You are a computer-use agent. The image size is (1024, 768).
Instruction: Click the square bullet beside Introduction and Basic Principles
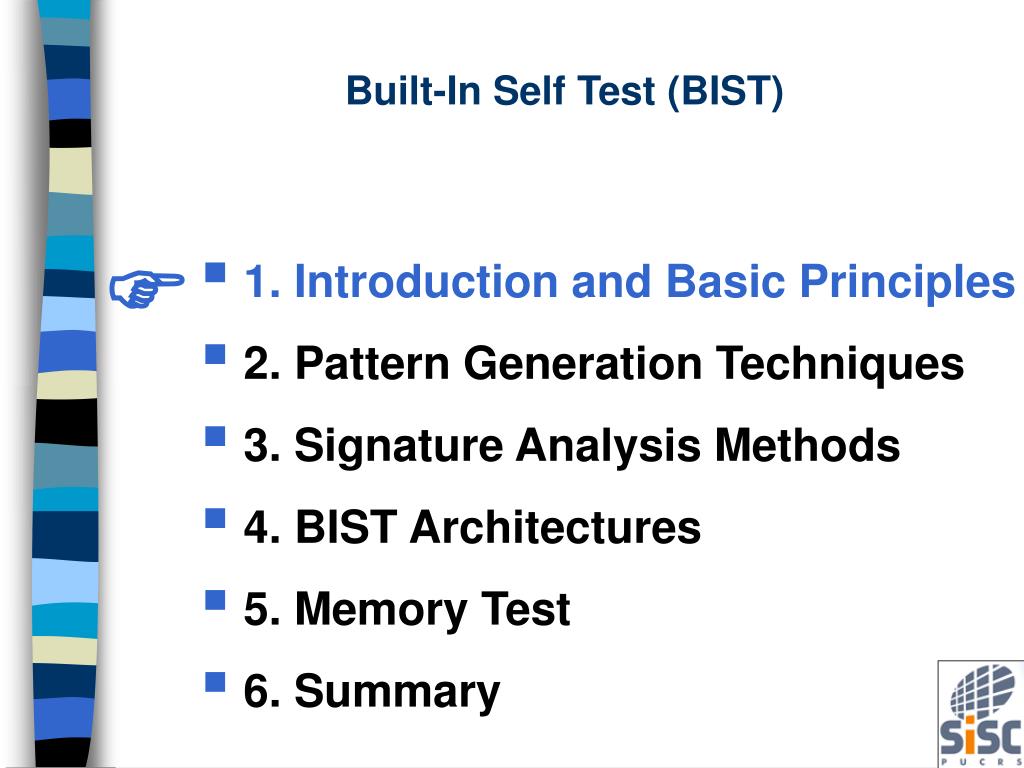point(215,272)
